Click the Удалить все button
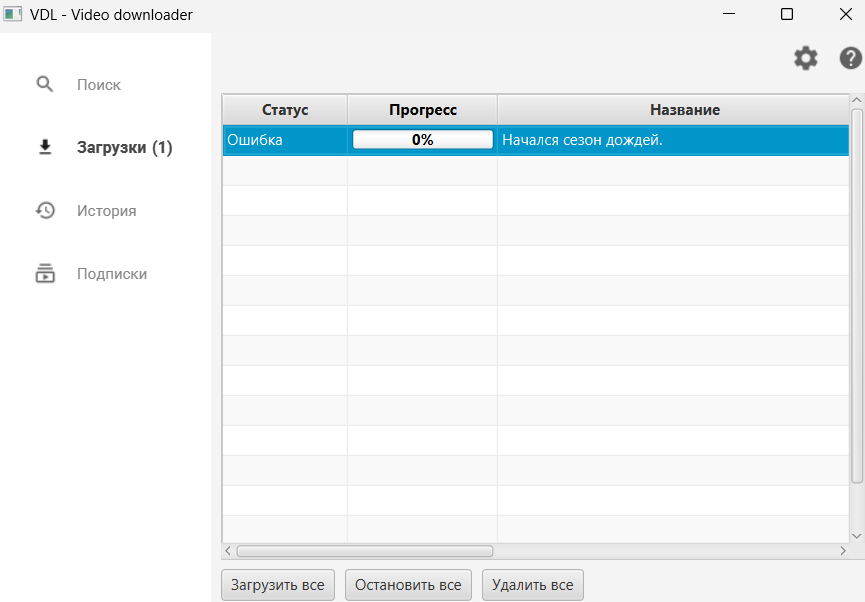This screenshot has width=865, height=602. click(x=532, y=584)
